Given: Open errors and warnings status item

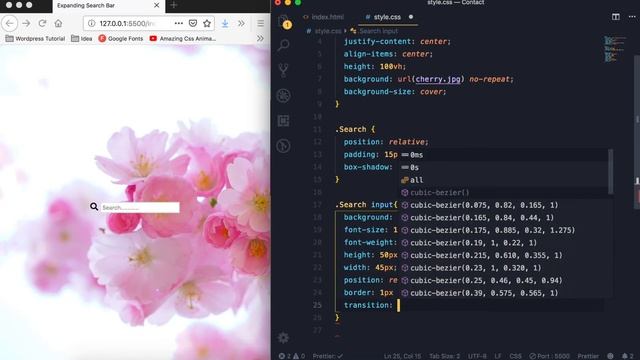Looking at the screenshot, I should click(292, 356).
